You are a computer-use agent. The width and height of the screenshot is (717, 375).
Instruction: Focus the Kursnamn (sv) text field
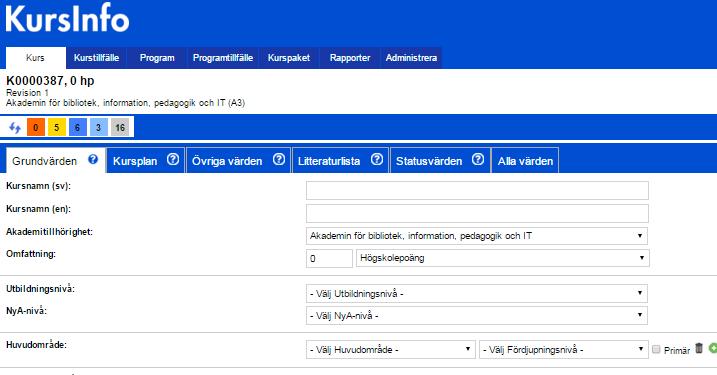click(x=477, y=190)
